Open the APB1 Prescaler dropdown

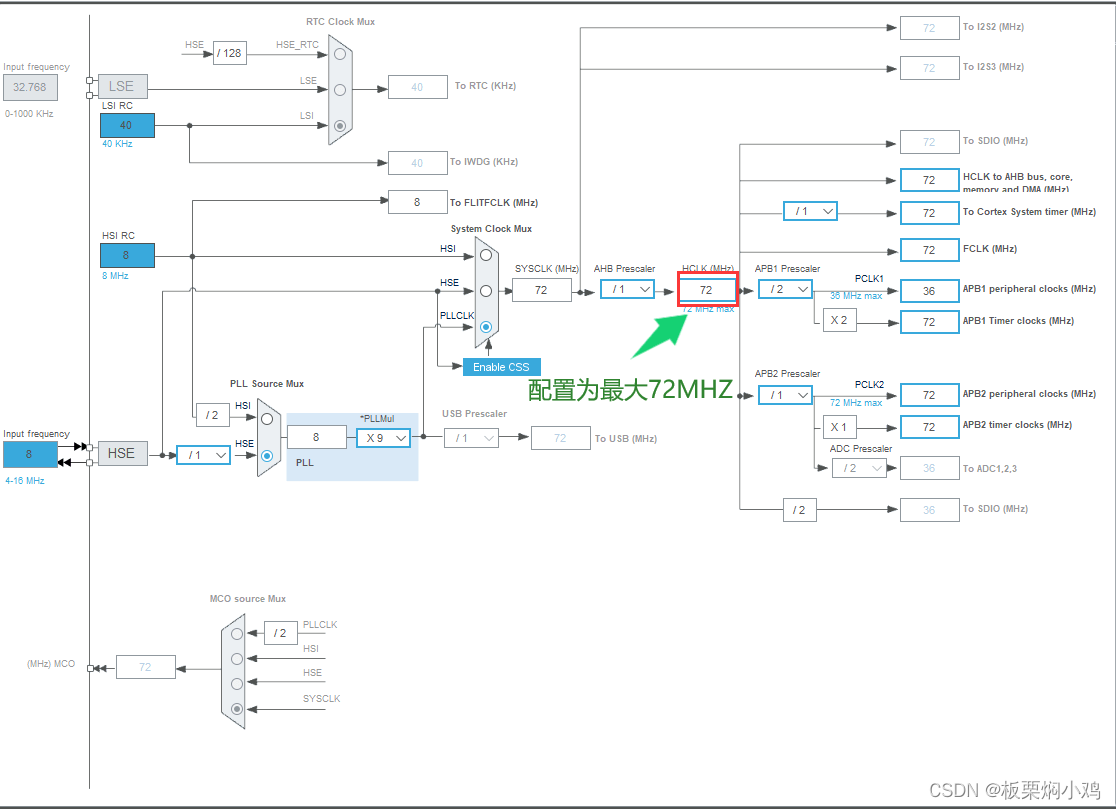785,289
